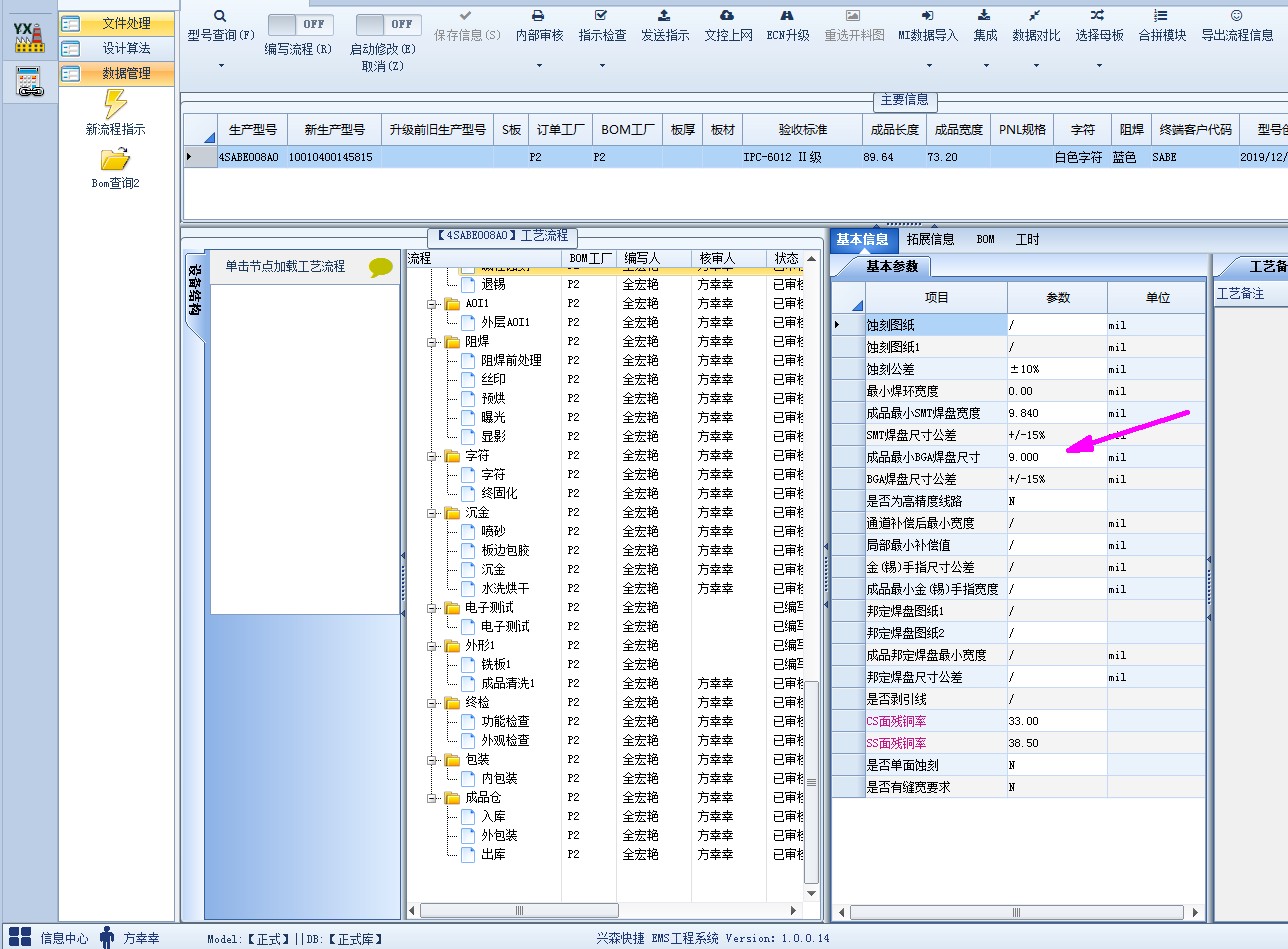Open 设计算法 sidebar section
The image size is (1288, 949).
tap(116, 48)
